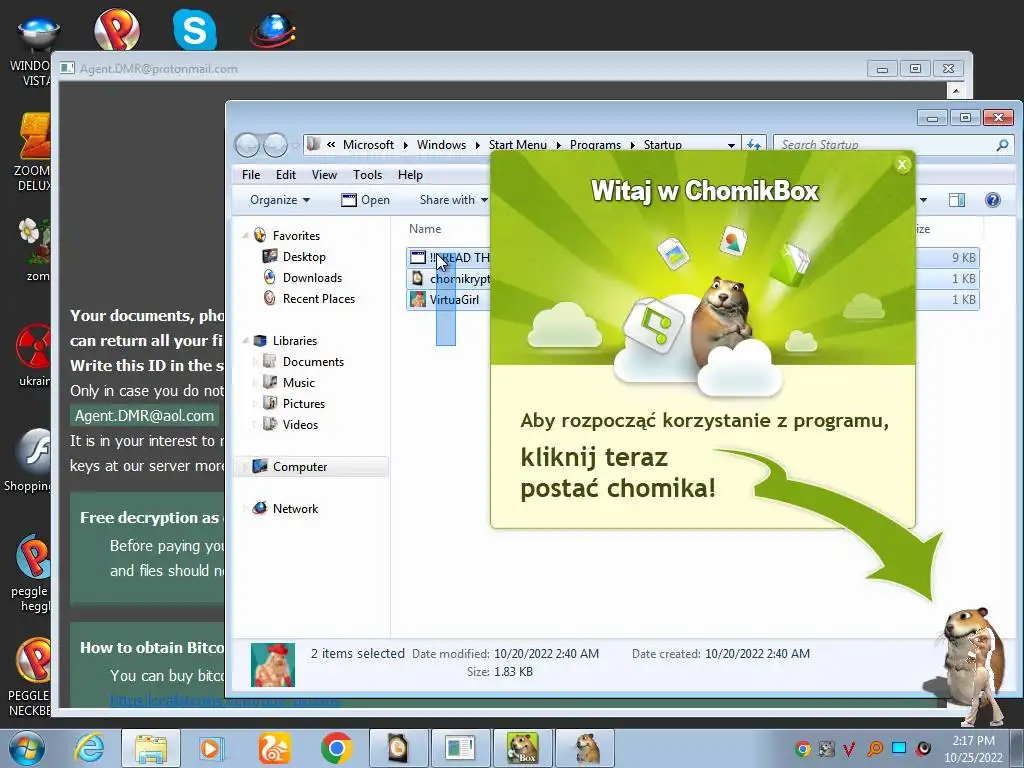The width and height of the screenshot is (1024, 768).
Task: Open the Peggle desktop shortcut at top
Action: (x=116, y=29)
